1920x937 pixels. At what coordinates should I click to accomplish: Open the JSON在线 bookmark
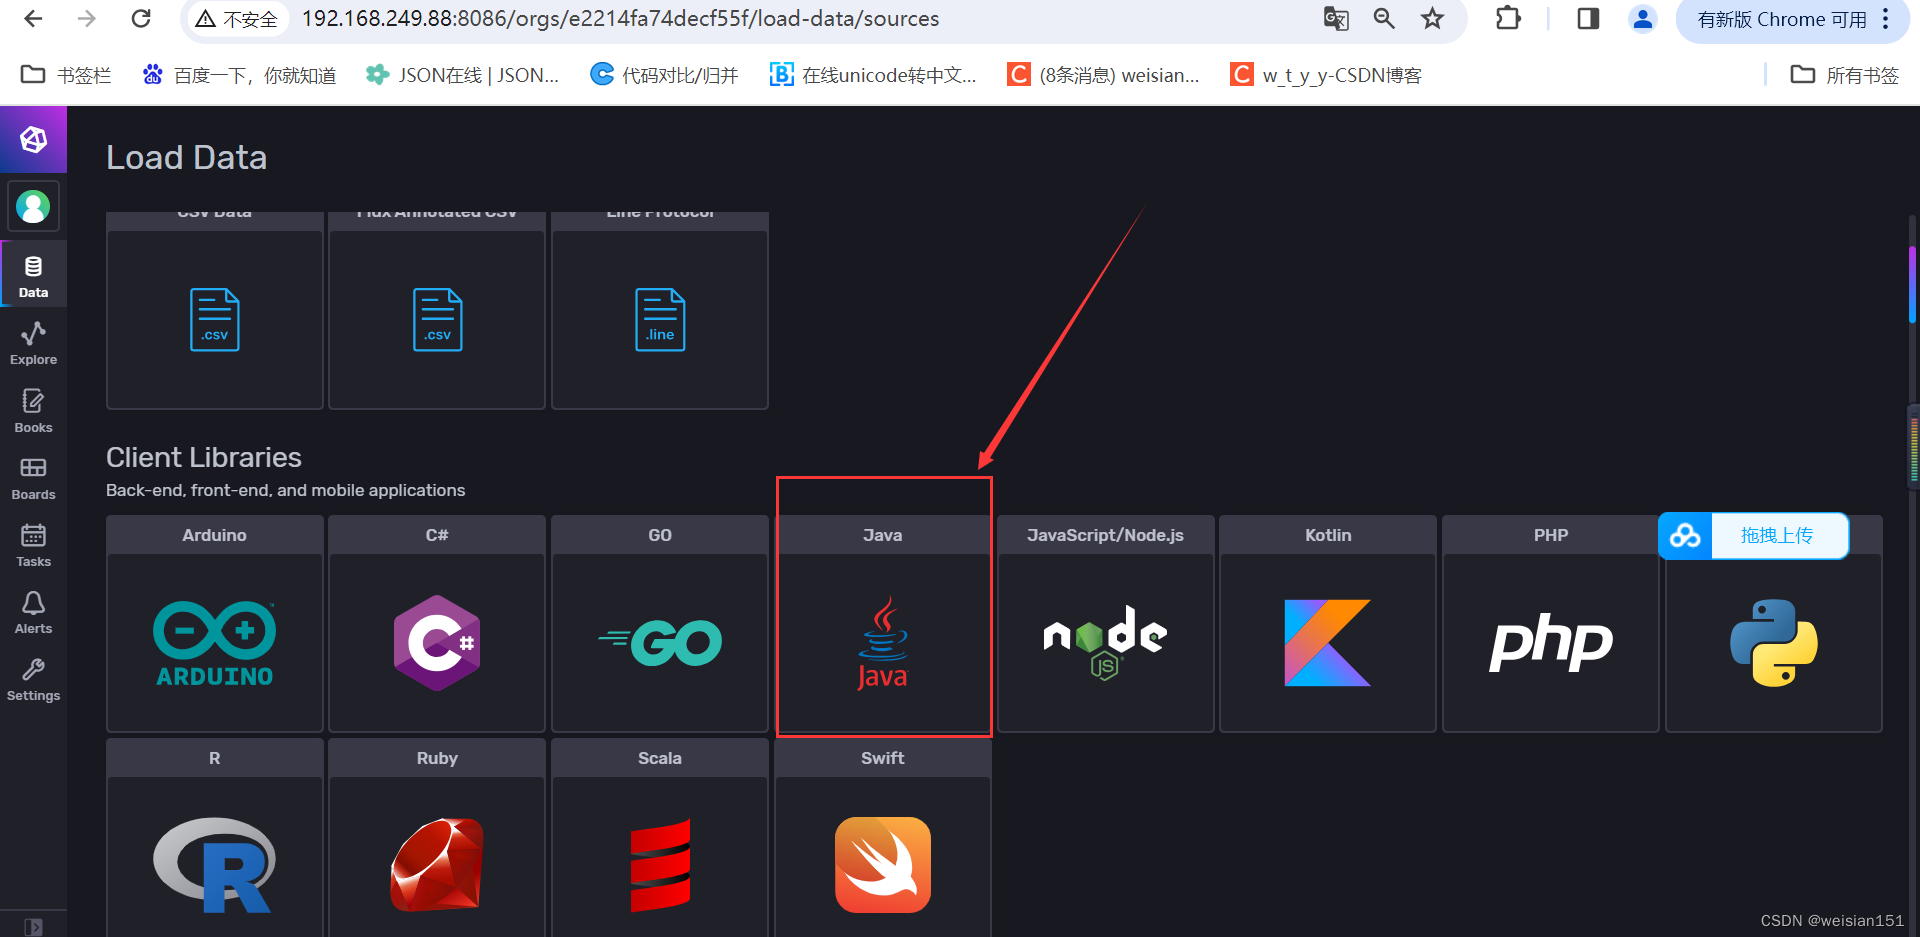(x=462, y=75)
